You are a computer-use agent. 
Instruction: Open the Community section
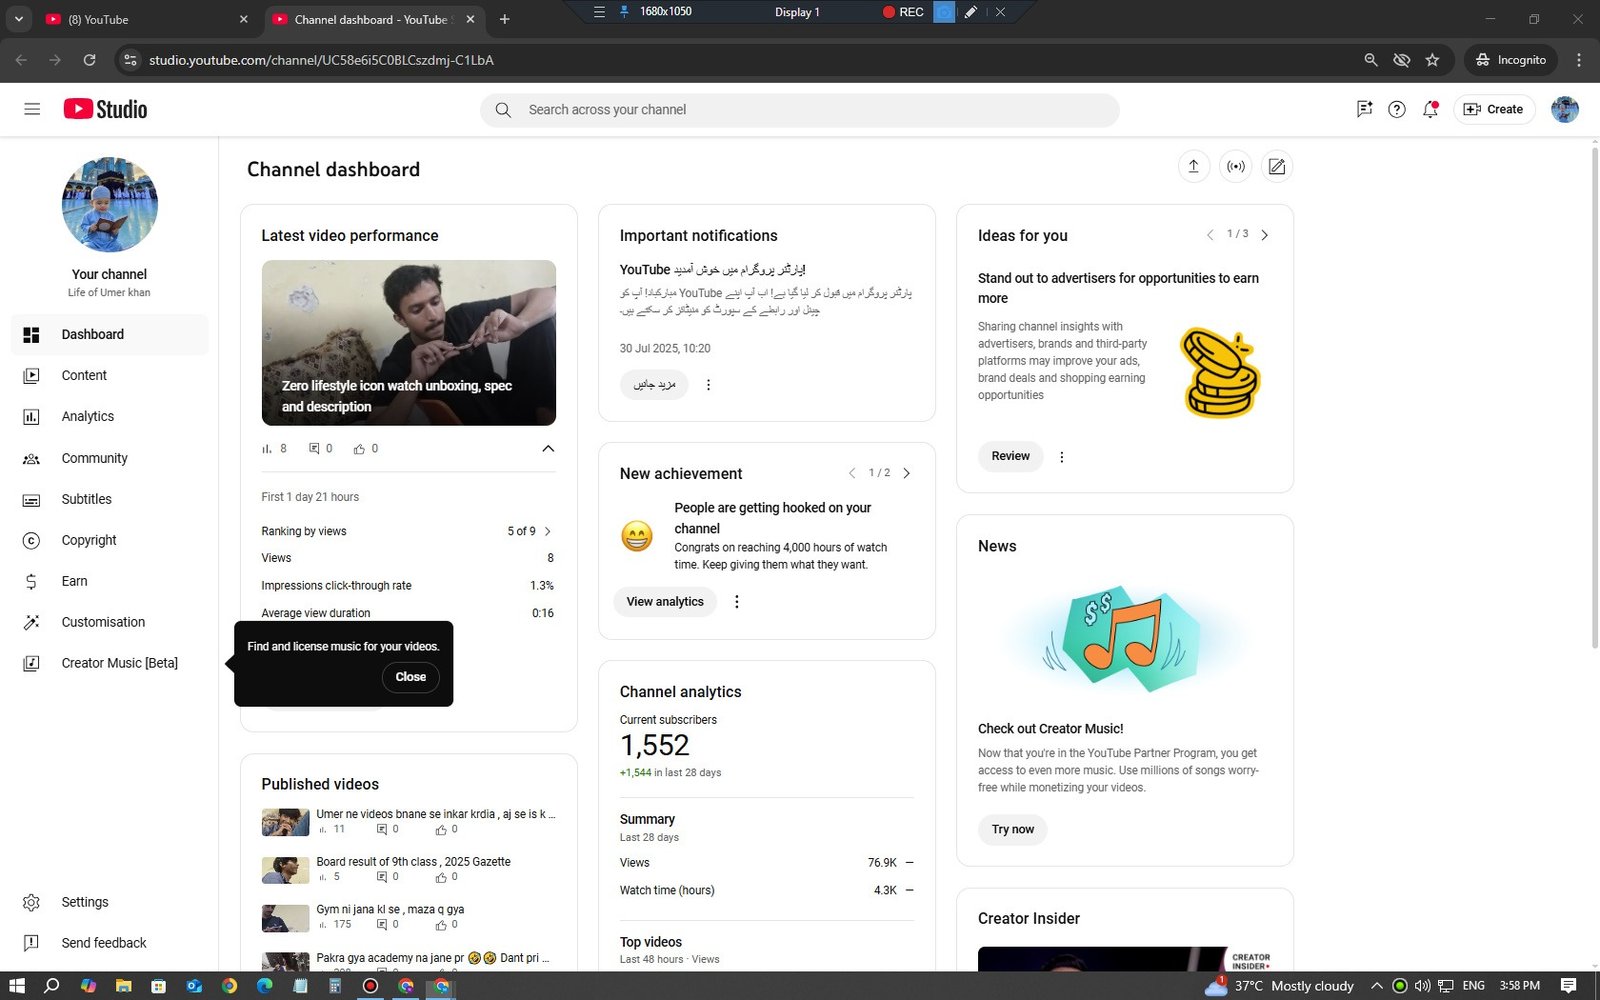coord(110,458)
